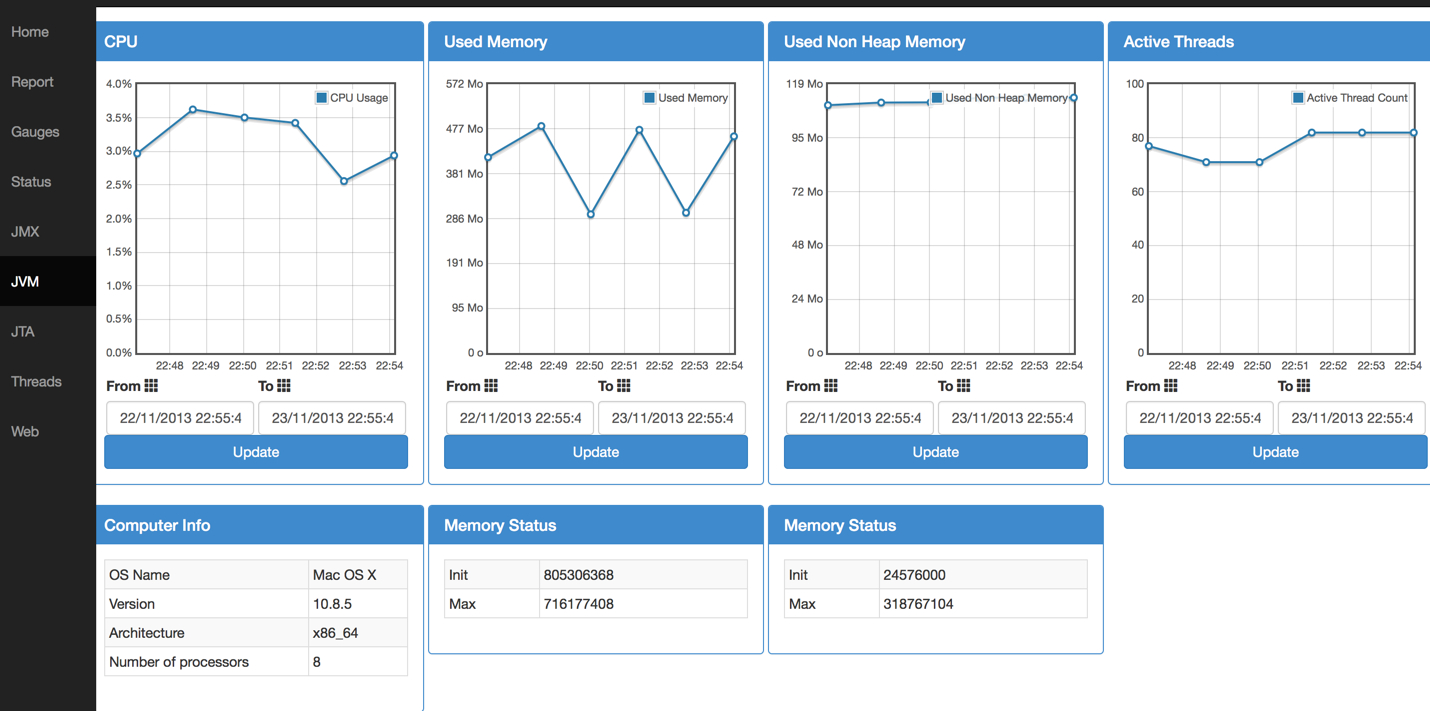Click Used Memory To calendar icon
The width and height of the screenshot is (1430, 711).
624,386
